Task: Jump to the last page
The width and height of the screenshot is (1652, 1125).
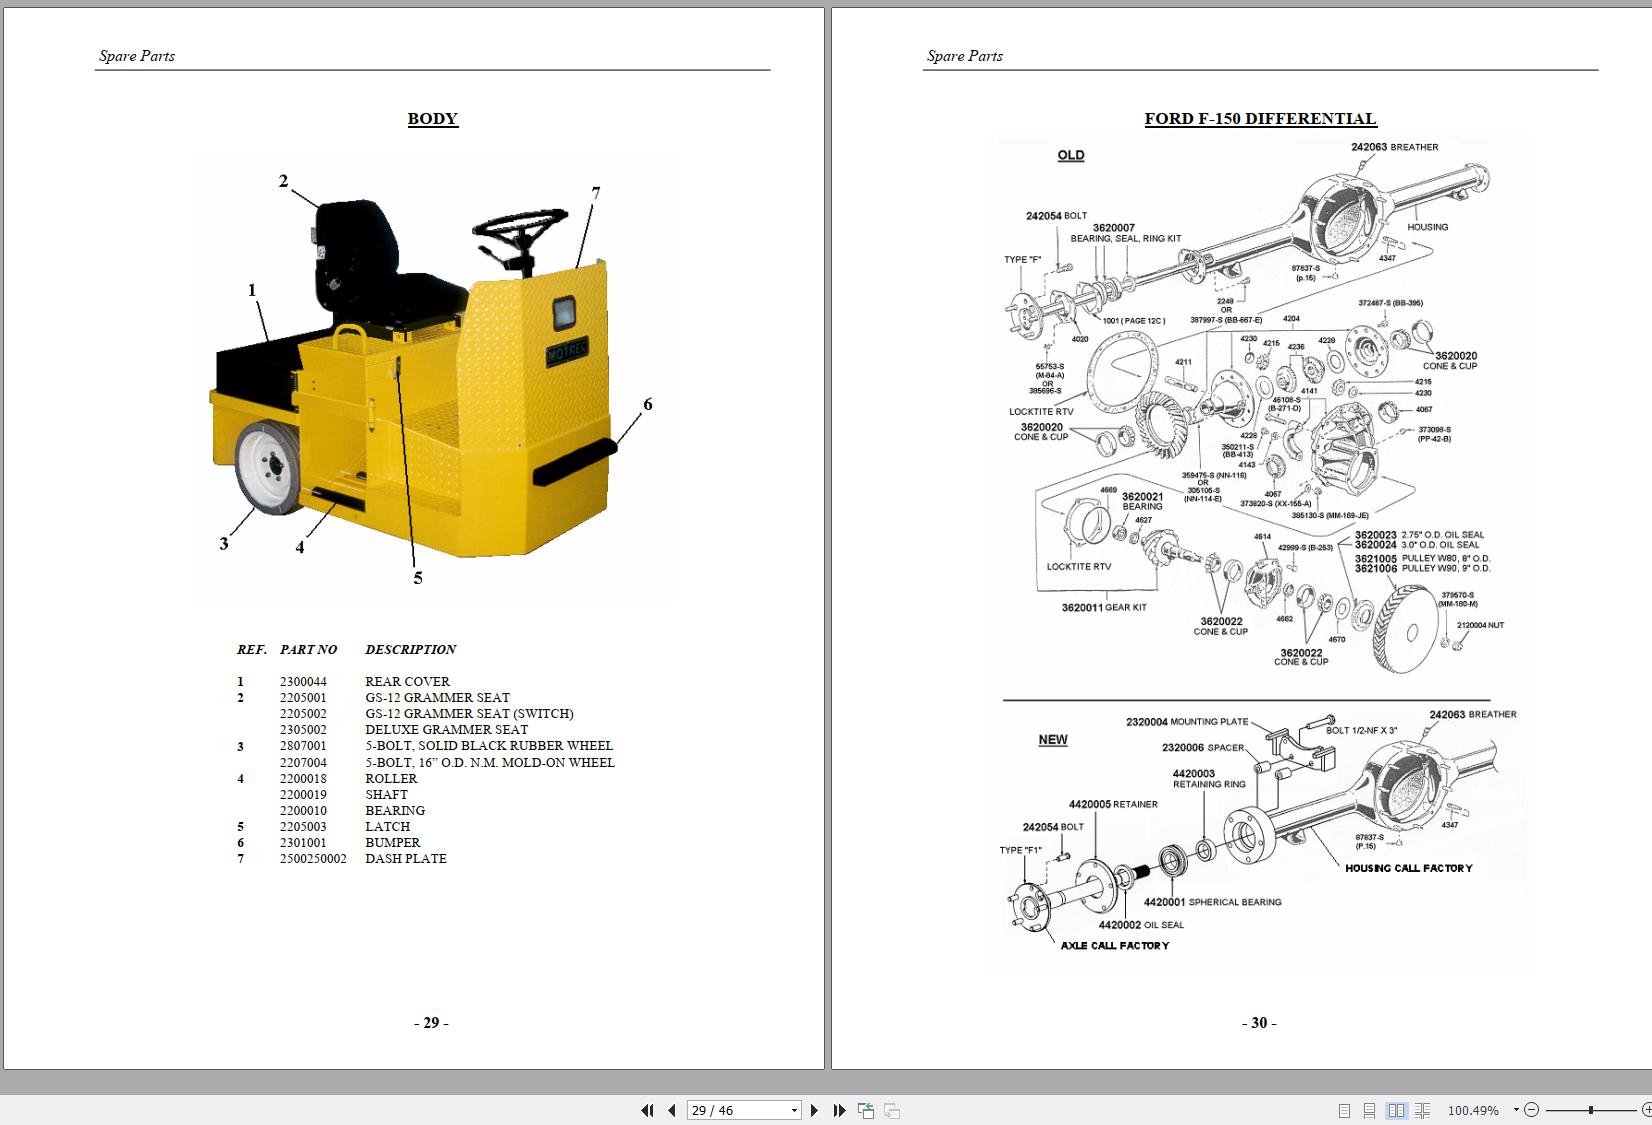Action: (x=839, y=1110)
